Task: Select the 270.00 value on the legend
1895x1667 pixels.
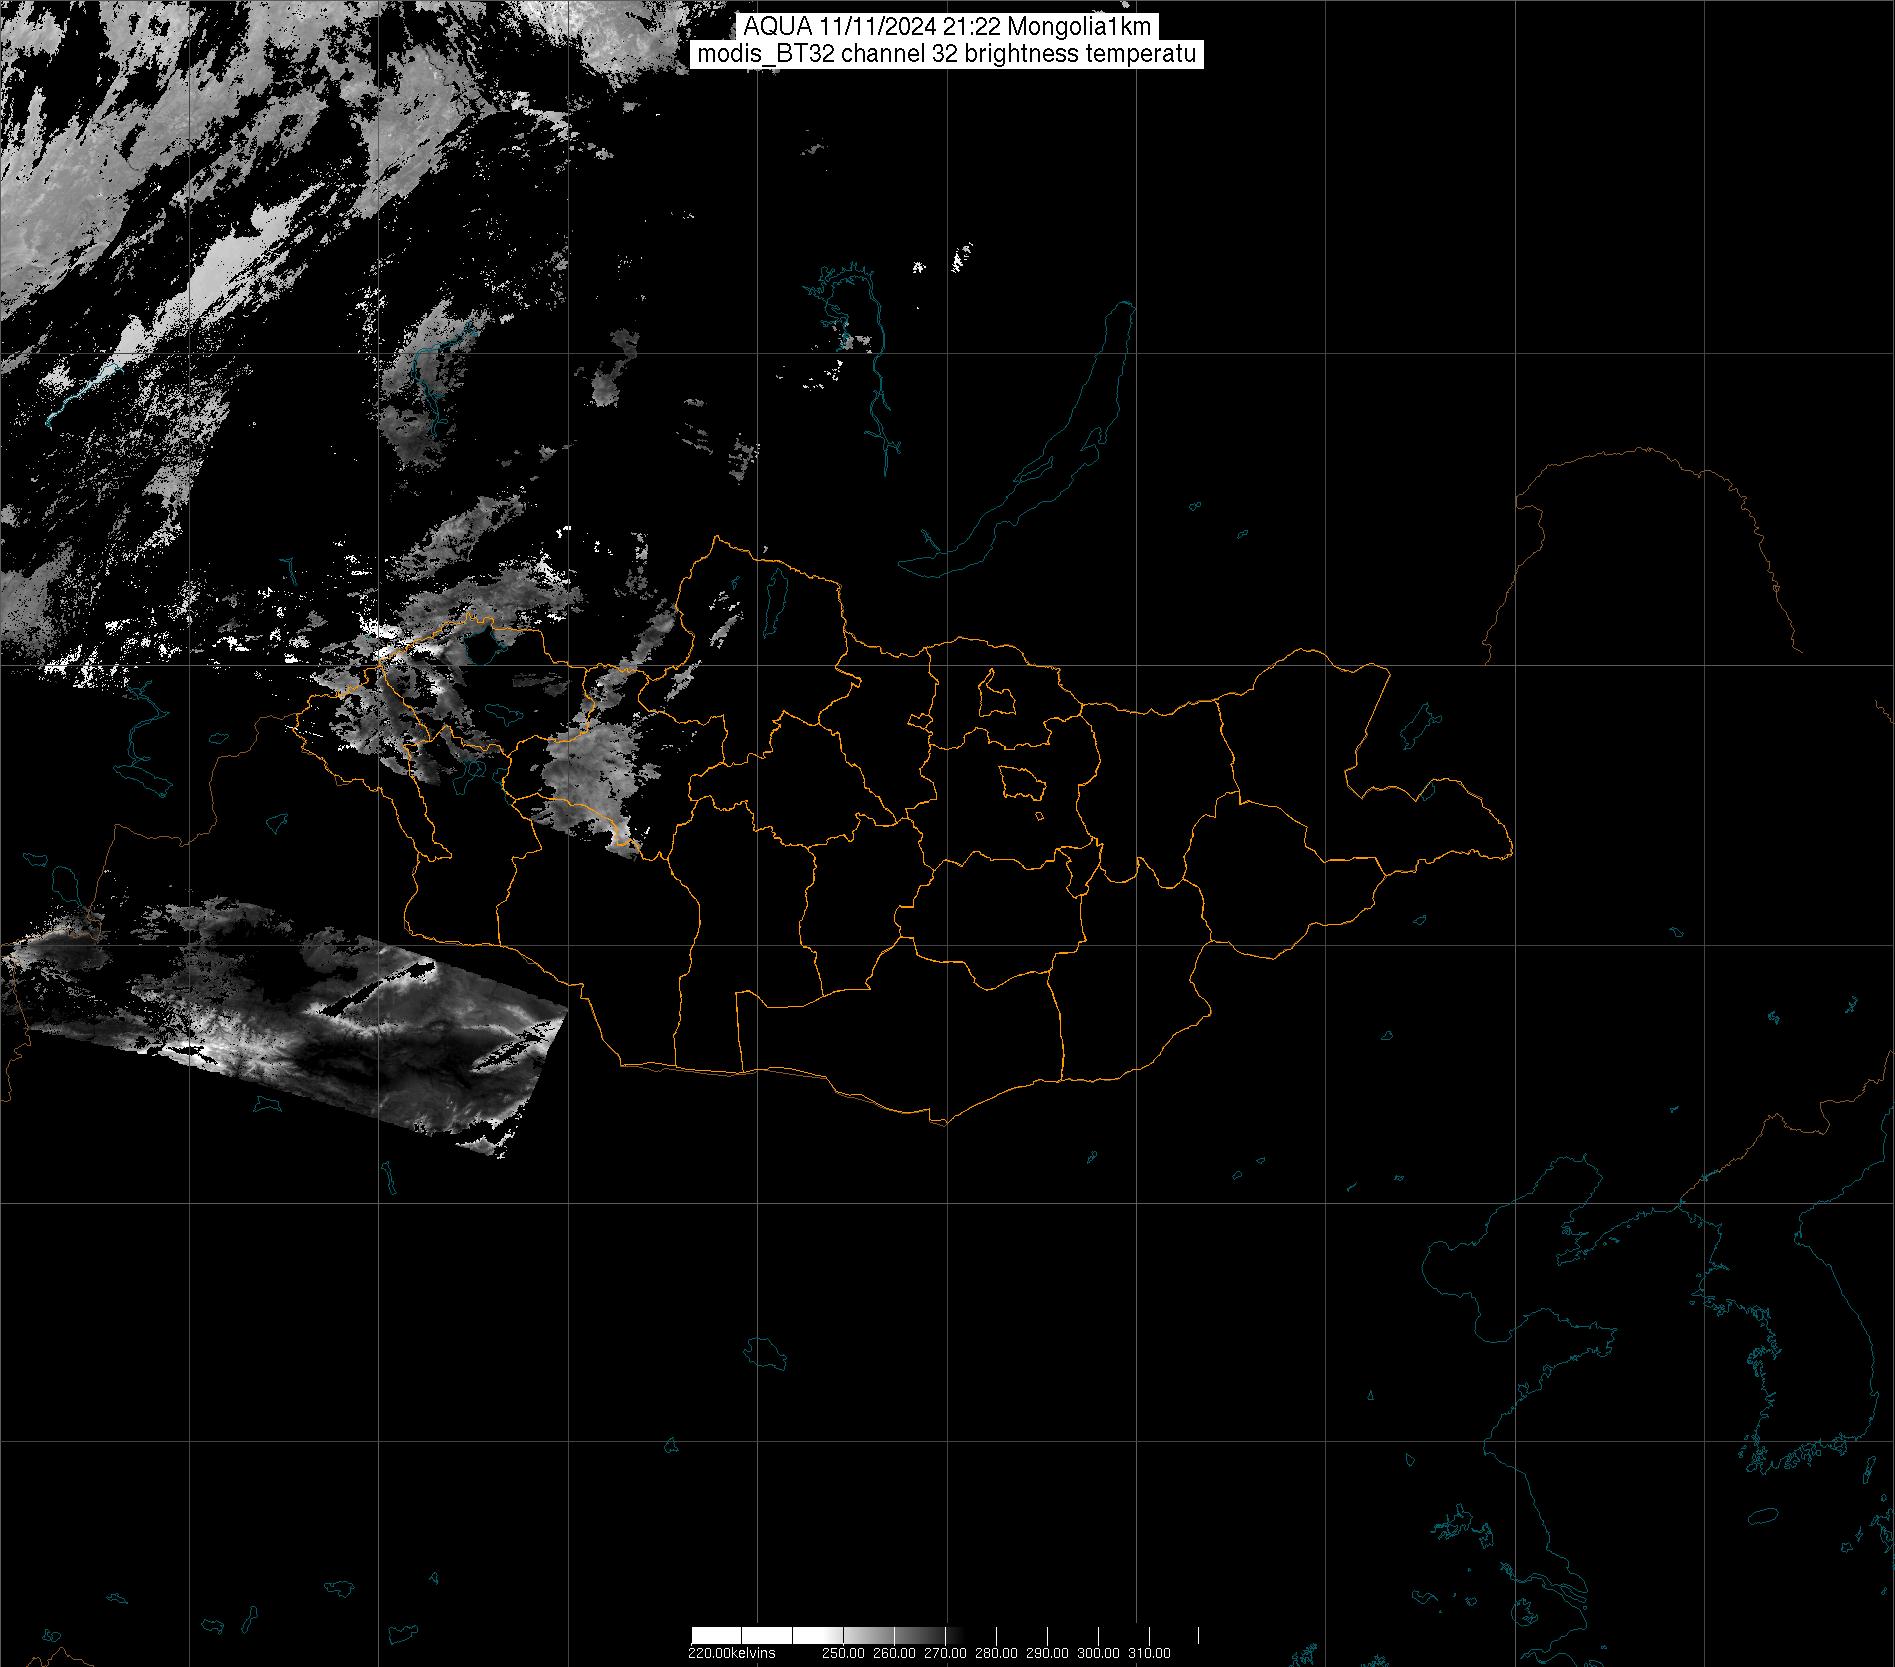Action: point(945,1653)
